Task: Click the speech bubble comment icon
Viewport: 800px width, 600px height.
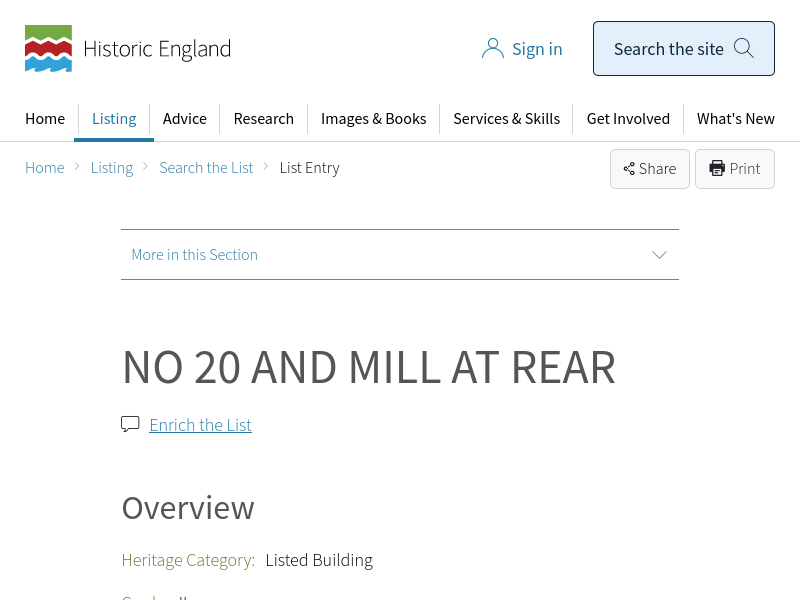Action: pos(130,424)
